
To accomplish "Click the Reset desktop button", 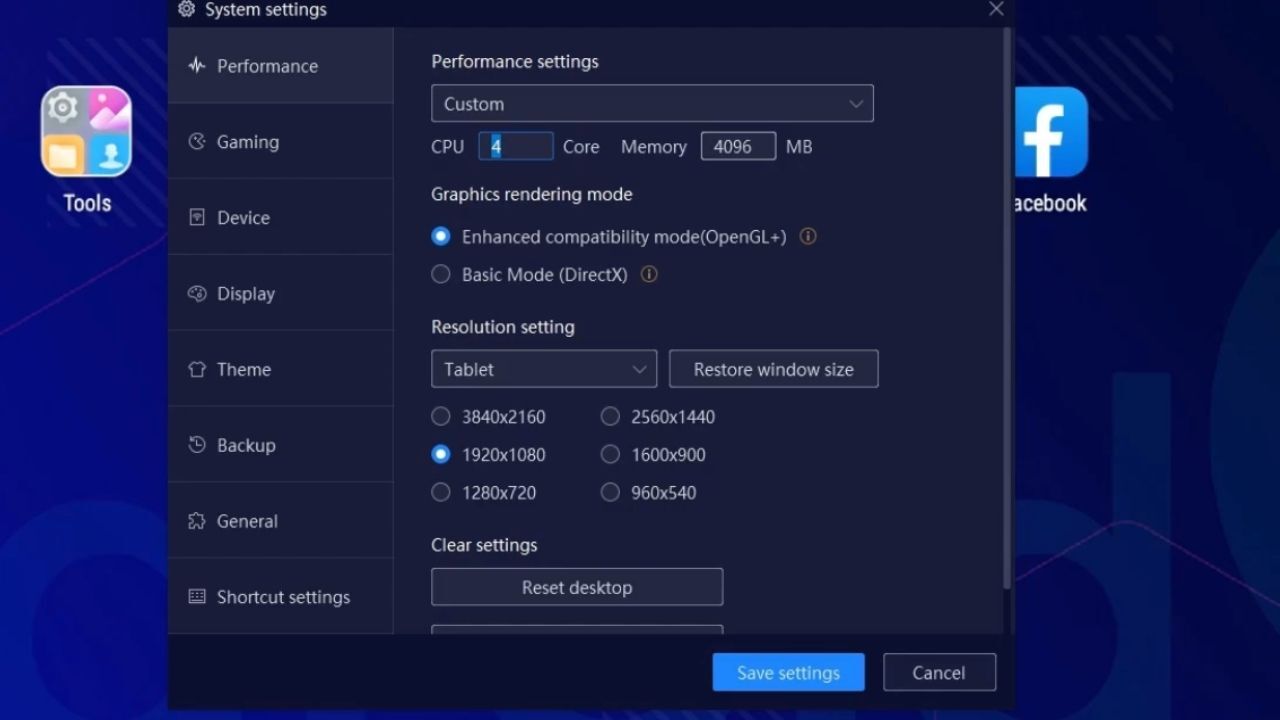I will coord(577,587).
